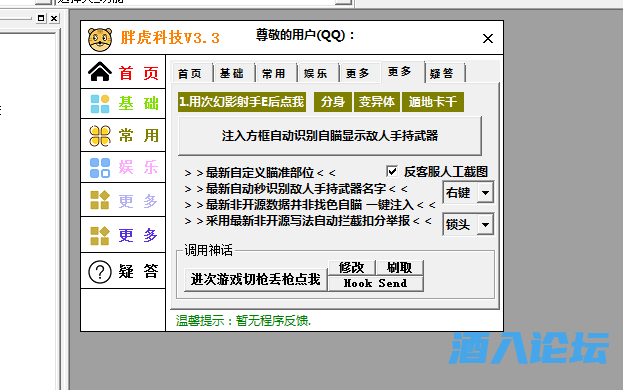Switch to the 娱乐 tab
The width and height of the screenshot is (623, 390).
coord(318,73)
